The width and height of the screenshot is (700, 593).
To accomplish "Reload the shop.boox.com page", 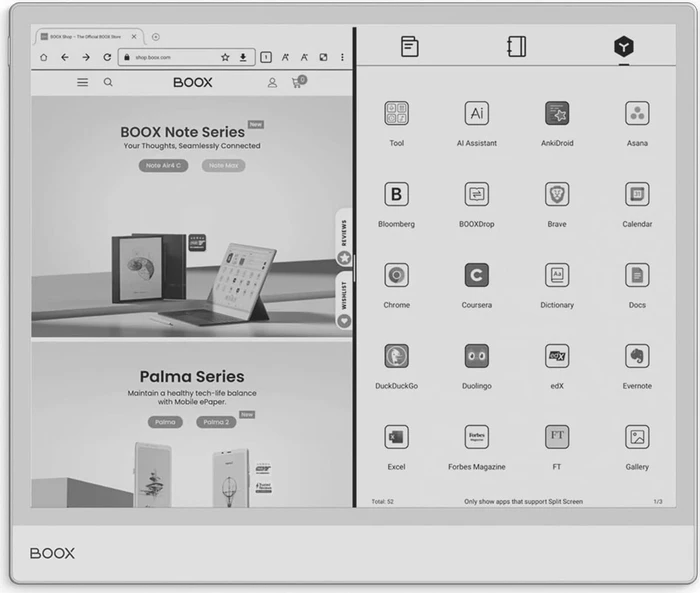I will coord(107,57).
